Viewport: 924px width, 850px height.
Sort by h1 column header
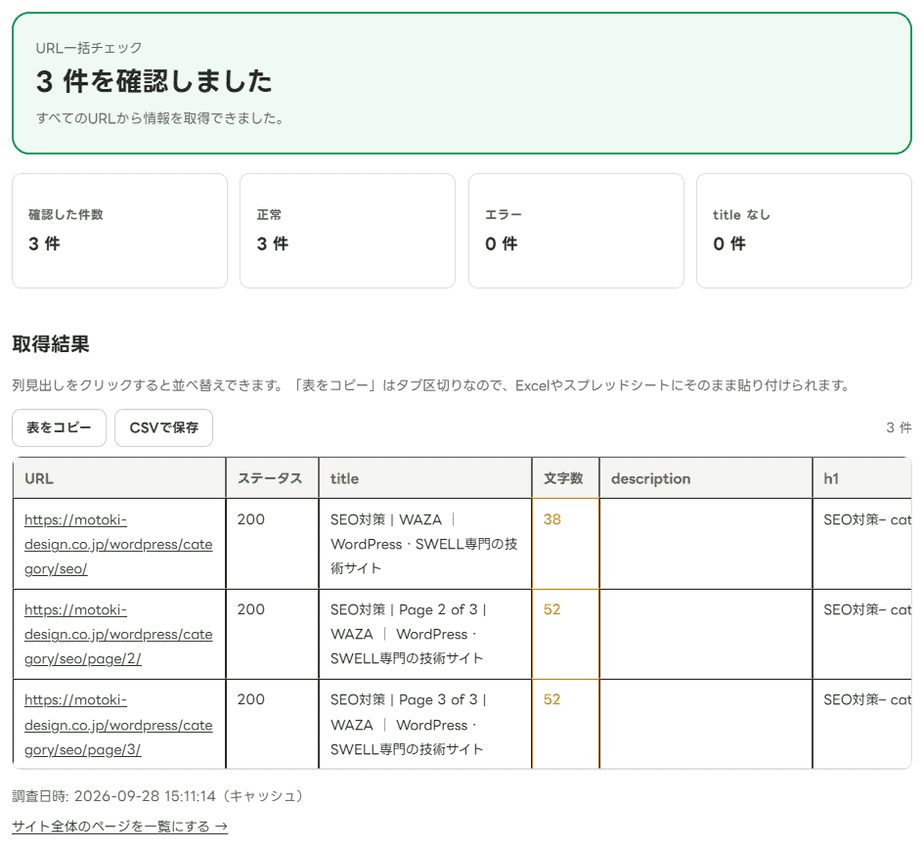pyautogui.click(x=862, y=478)
